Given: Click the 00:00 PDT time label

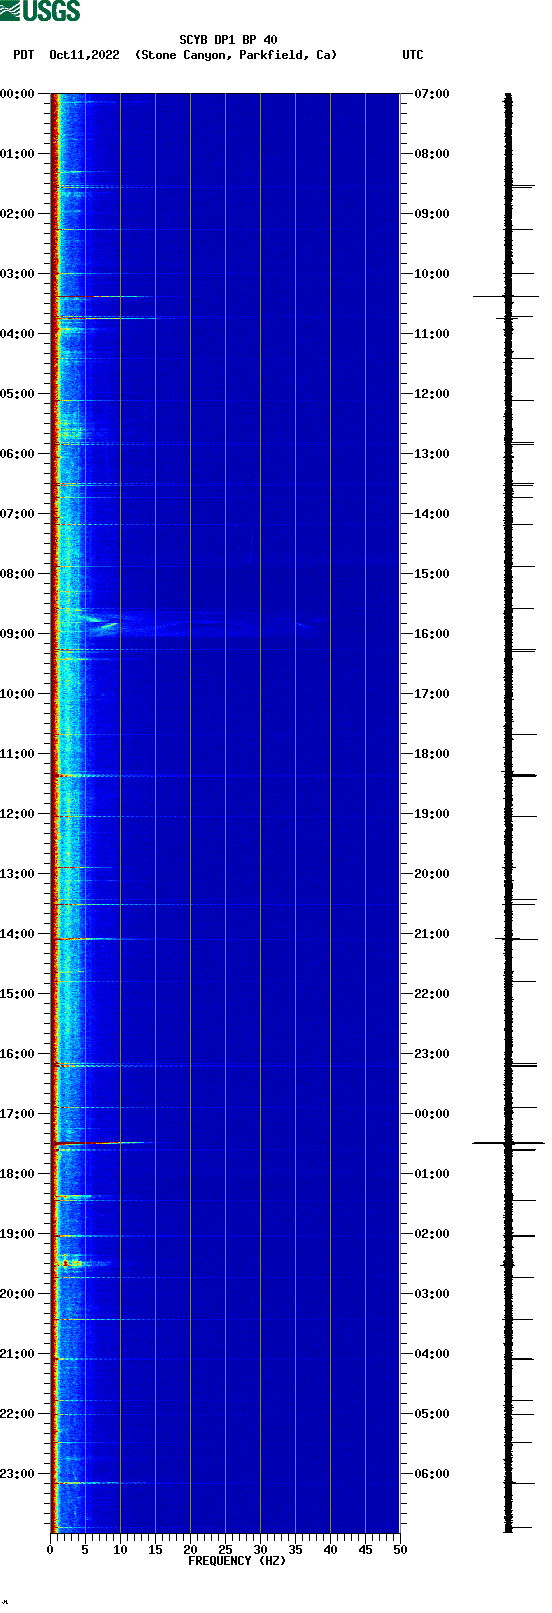Looking at the screenshot, I should (x=18, y=94).
